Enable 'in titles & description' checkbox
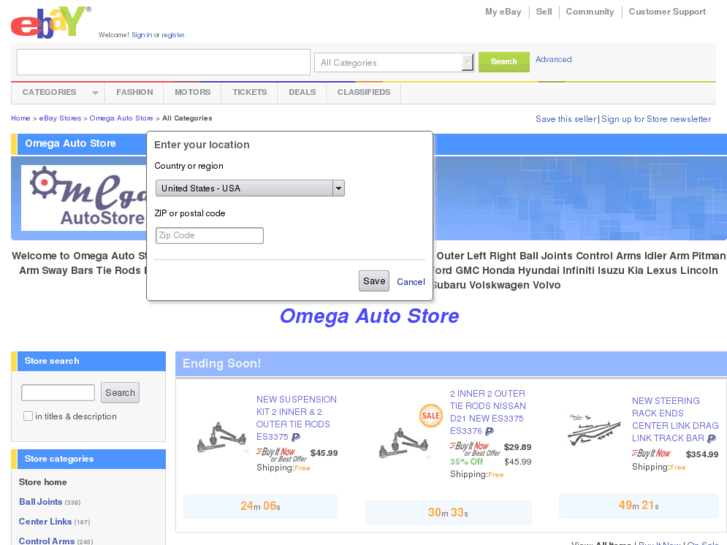Viewport: 727px width, 545px height. (x=28, y=416)
